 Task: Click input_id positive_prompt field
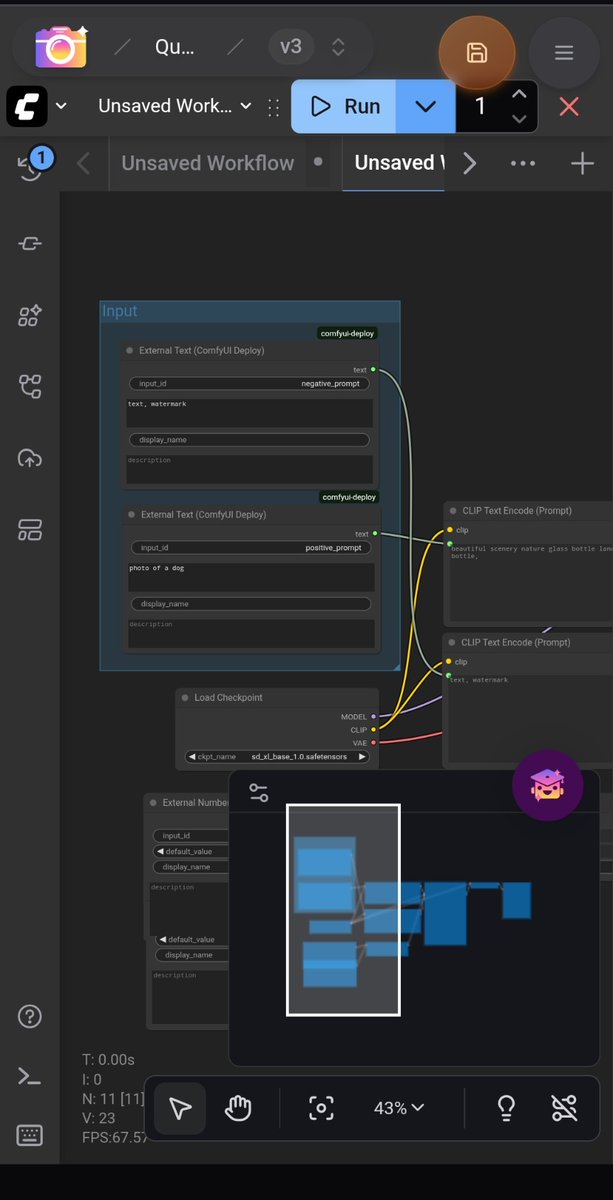250,547
